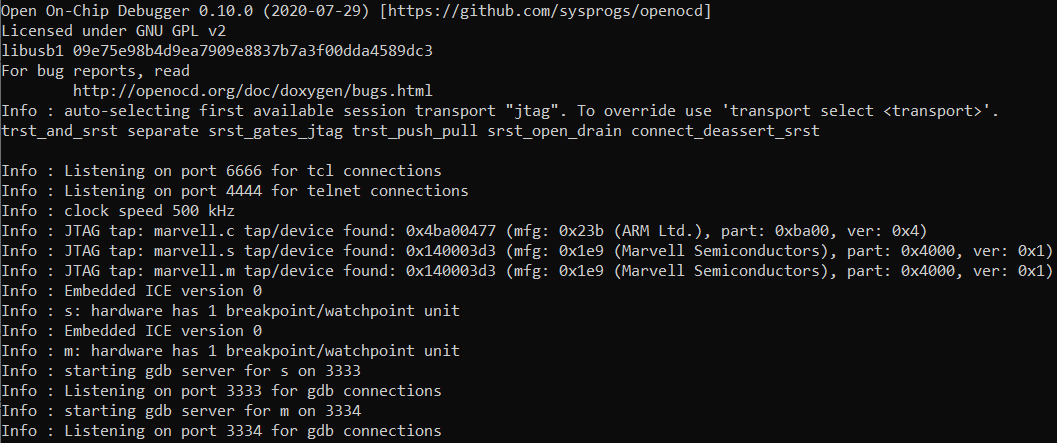The width and height of the screenshot is (1057, 443).
Task: Click 'starting gdb server for m on 3334'
Action: tap(182, 410)
